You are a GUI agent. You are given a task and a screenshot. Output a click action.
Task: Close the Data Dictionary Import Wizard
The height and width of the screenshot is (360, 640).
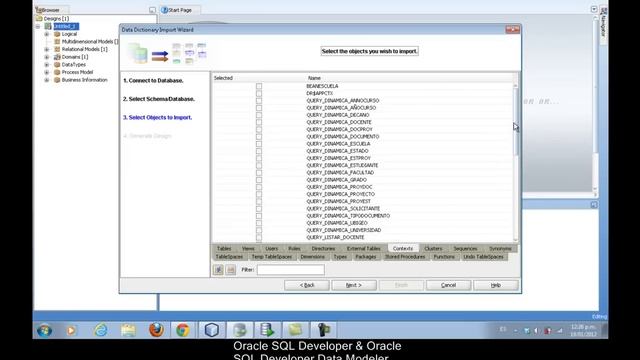coord(512,29)
